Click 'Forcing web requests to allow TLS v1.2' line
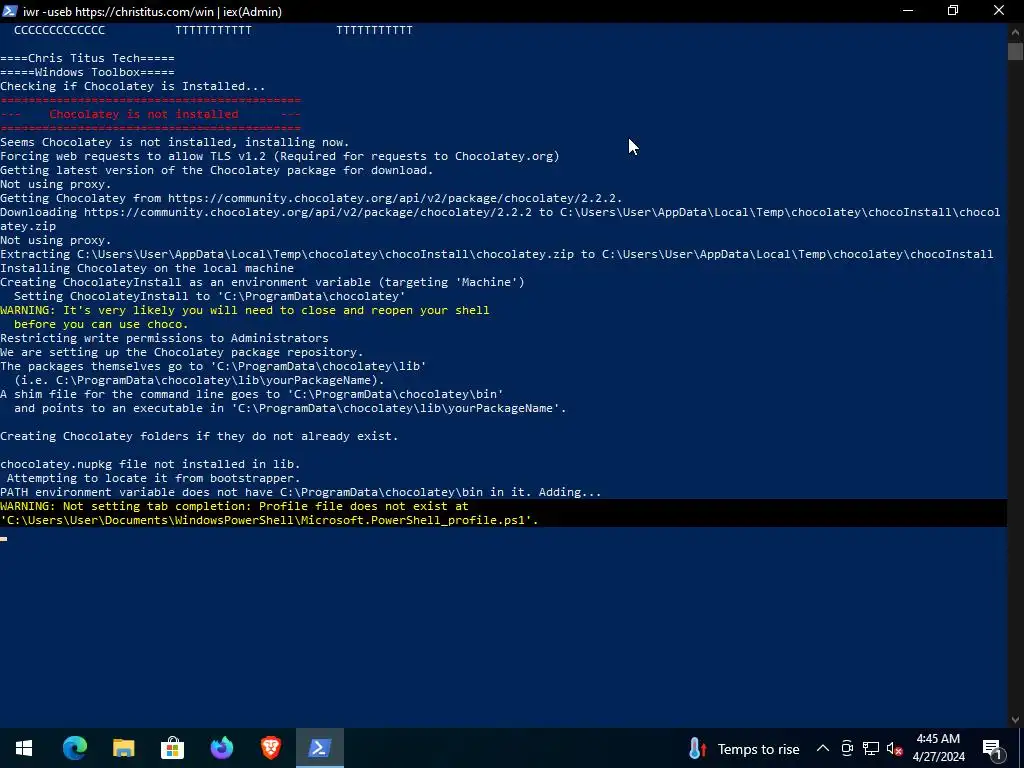The image size is (1024, 768). coord(280,156)
